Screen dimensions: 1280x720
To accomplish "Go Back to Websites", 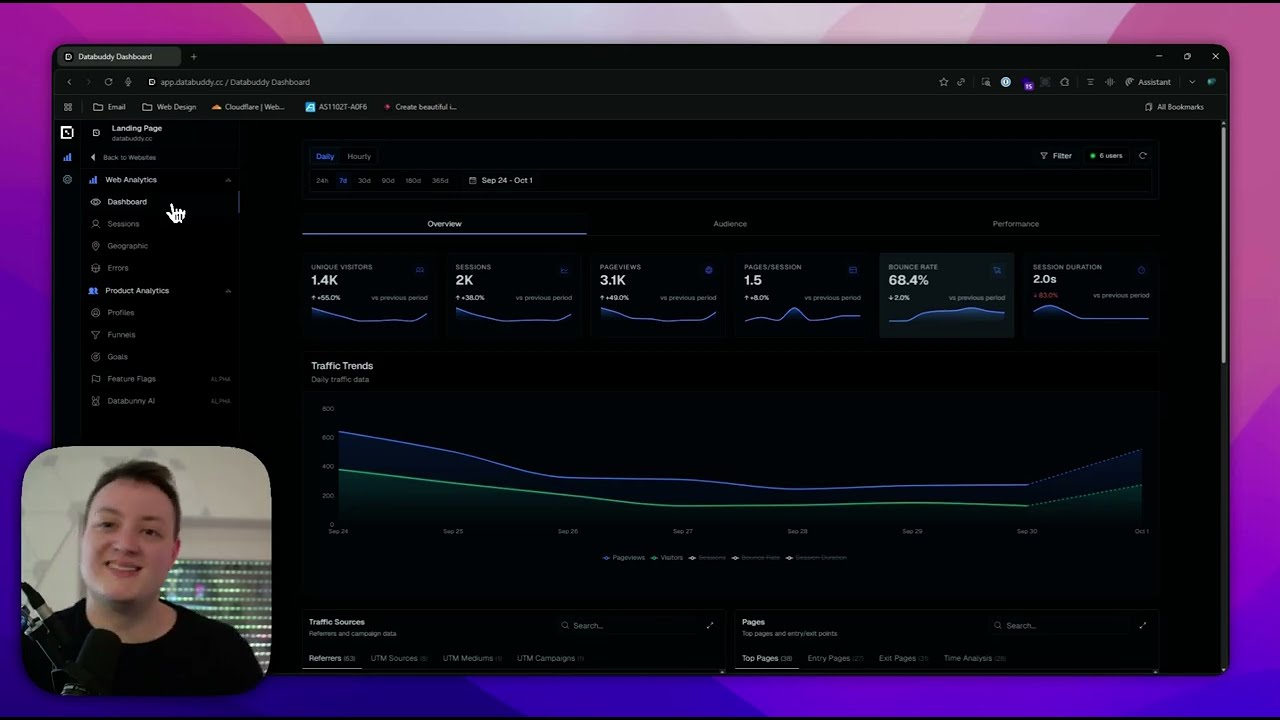I will click(x=123, y=157).
